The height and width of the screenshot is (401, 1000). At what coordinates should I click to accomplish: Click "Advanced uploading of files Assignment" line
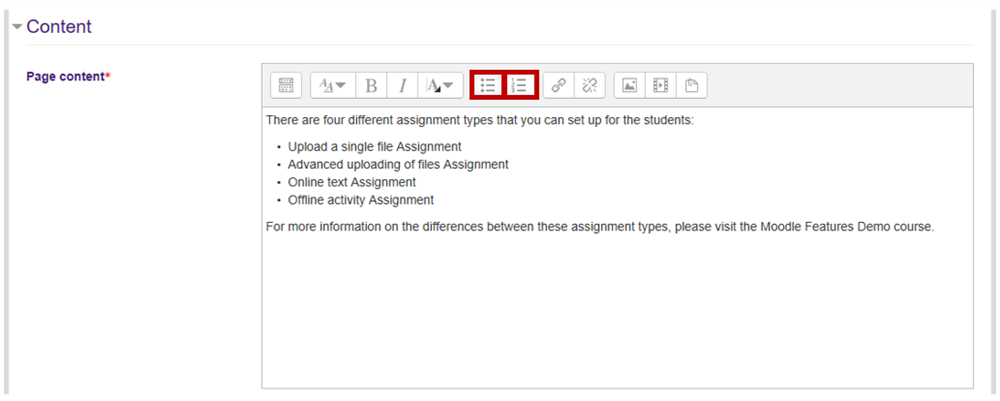tap(398, 165)
